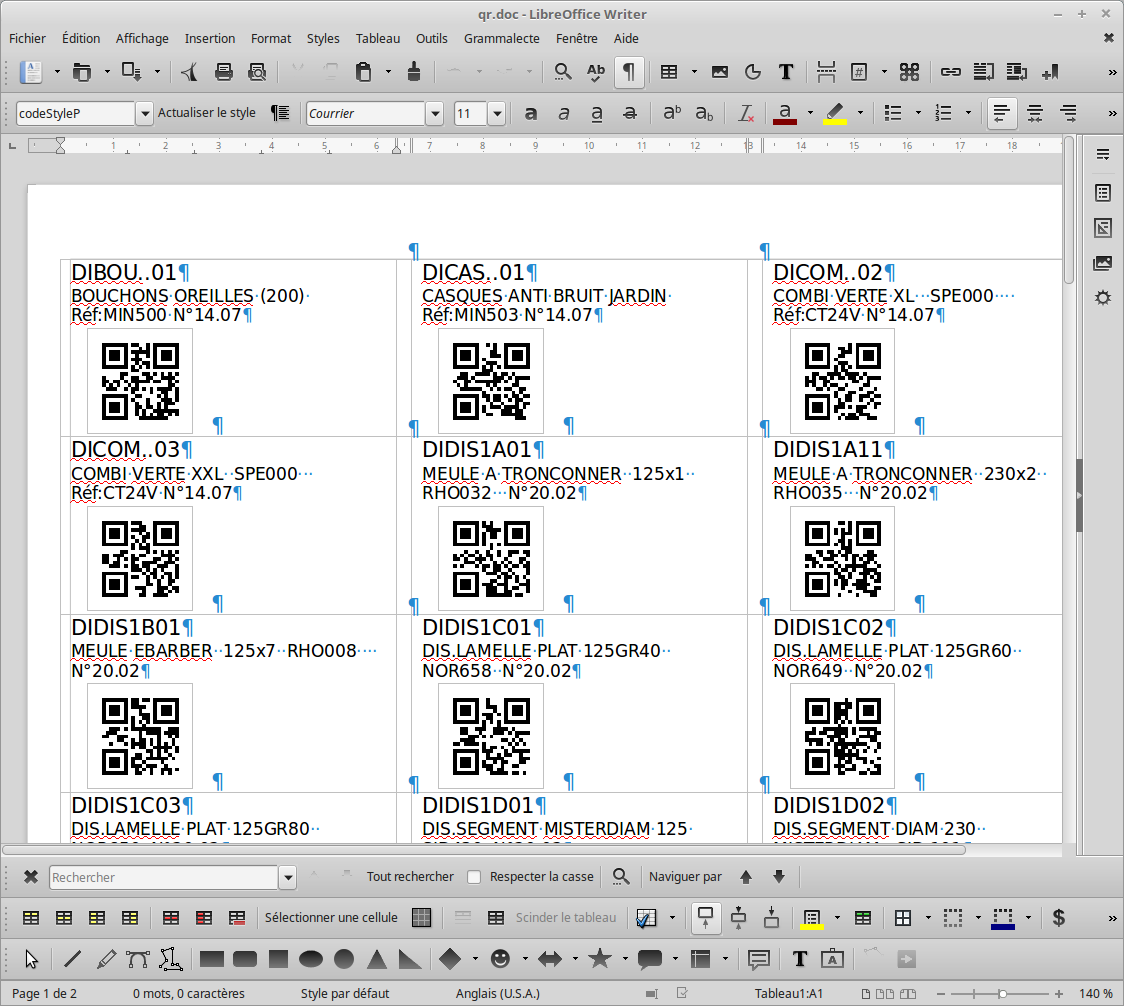The height and width of the screenshot is (1006, 1124).
Task: Open the Fichier menu
Action: pos(27,39)
